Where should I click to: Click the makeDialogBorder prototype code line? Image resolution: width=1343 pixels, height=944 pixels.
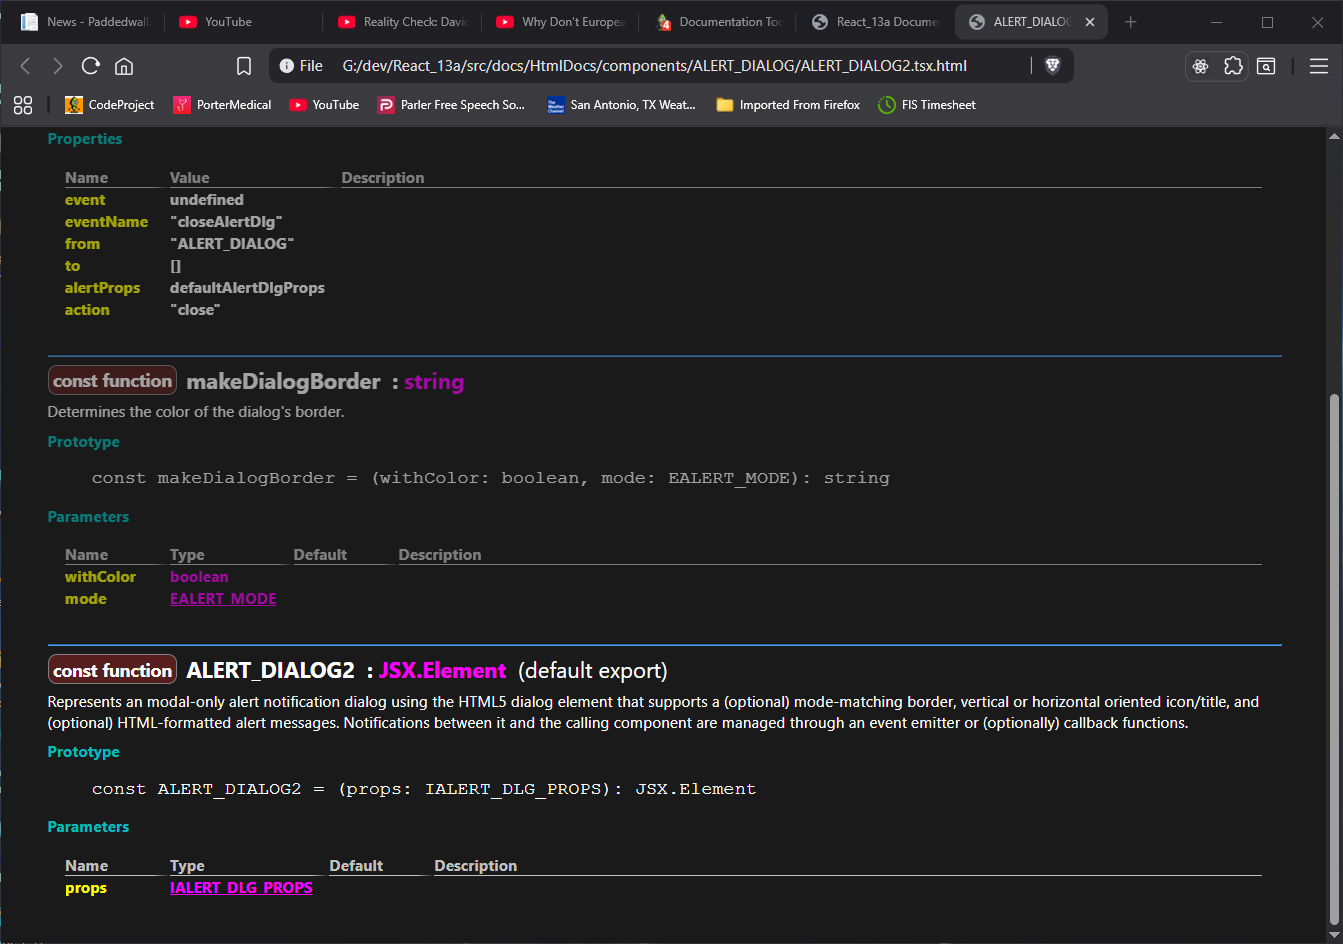pyautogui.click(x=490, y=478)
